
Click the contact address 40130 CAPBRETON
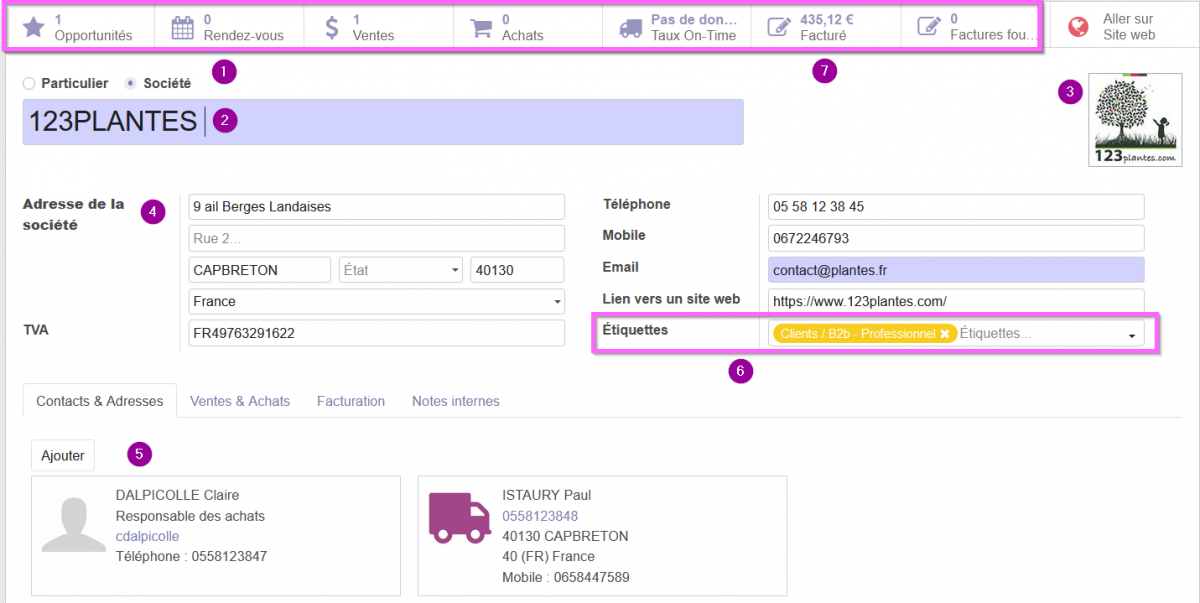tap(565, 536)
